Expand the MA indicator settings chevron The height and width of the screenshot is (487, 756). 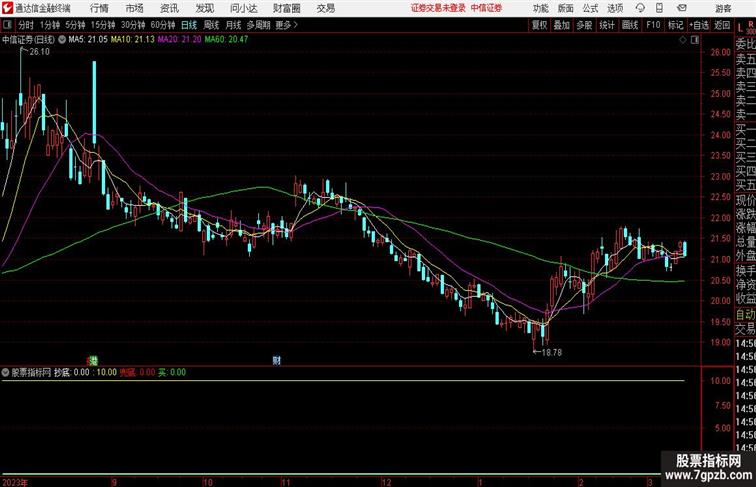(x=63, y=40)
